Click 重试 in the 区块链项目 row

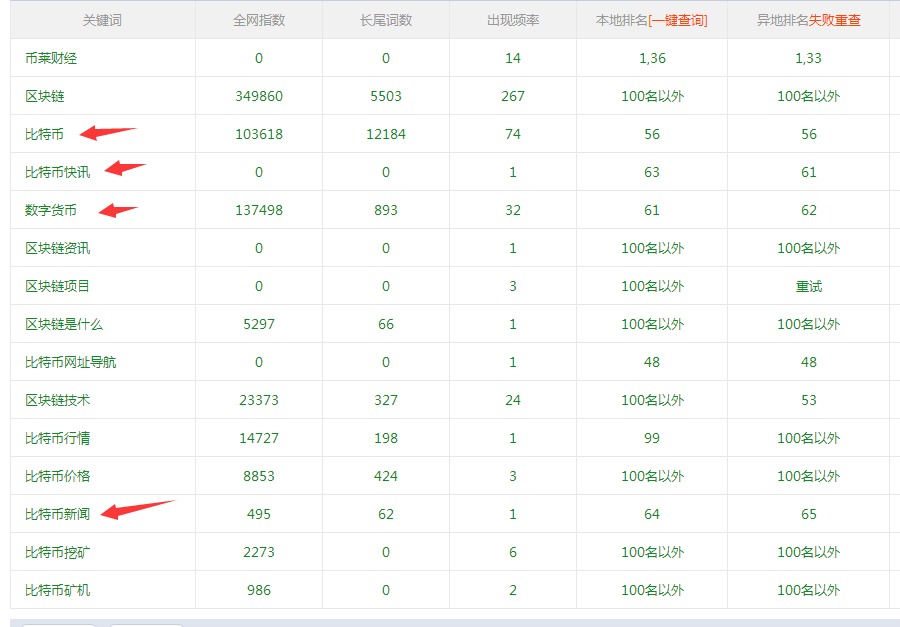808,286
